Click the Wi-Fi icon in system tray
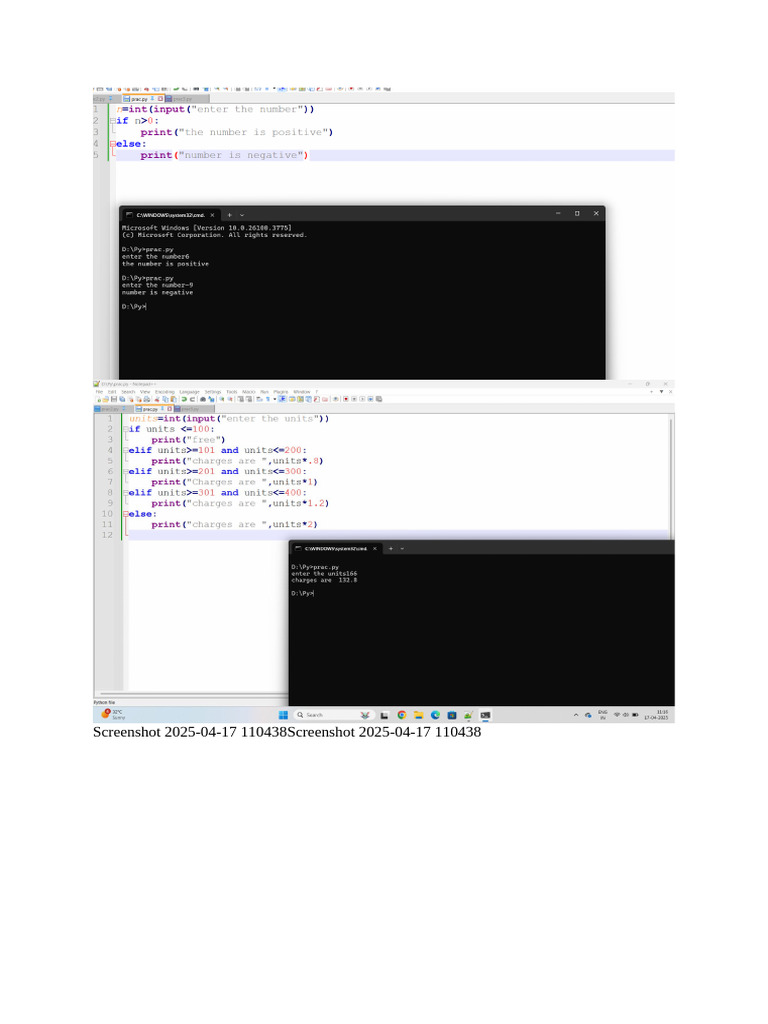 [616, 714]
